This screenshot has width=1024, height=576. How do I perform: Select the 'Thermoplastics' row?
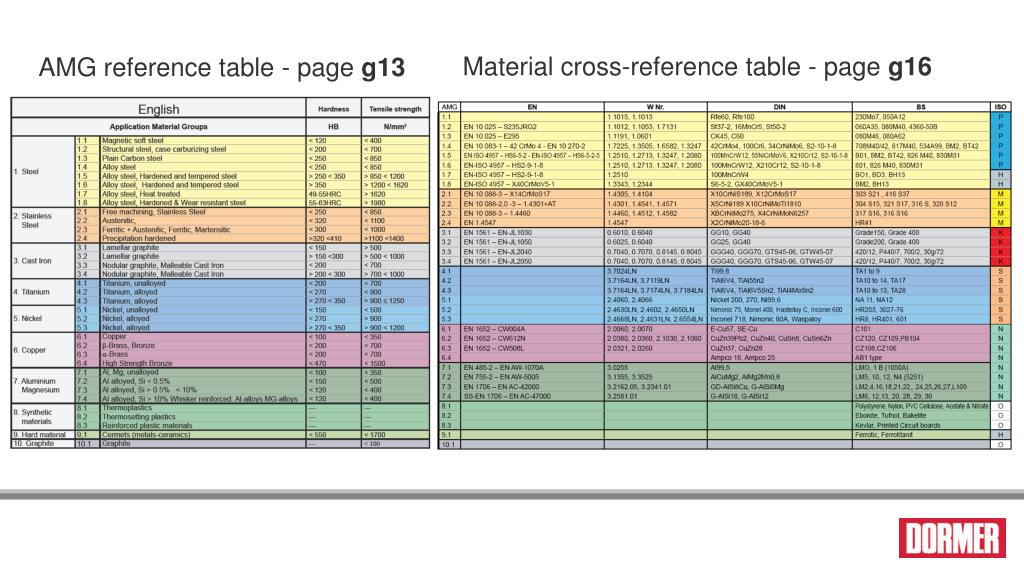click(252, 408)
